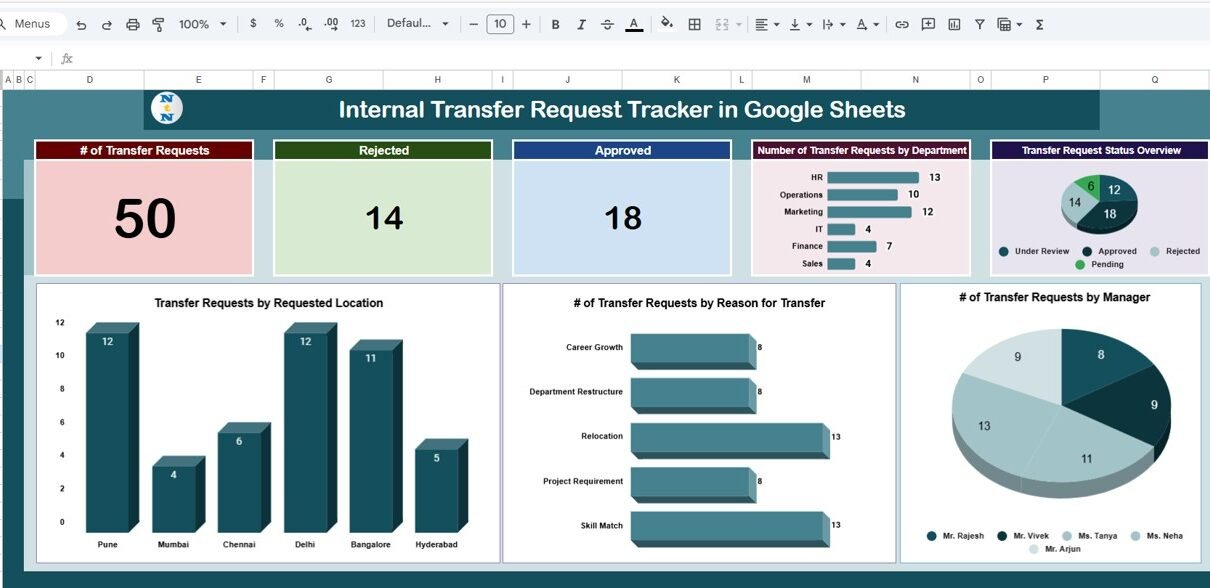Click the Menus search box
Screen dimensions: 1210x588
point(33,24)
